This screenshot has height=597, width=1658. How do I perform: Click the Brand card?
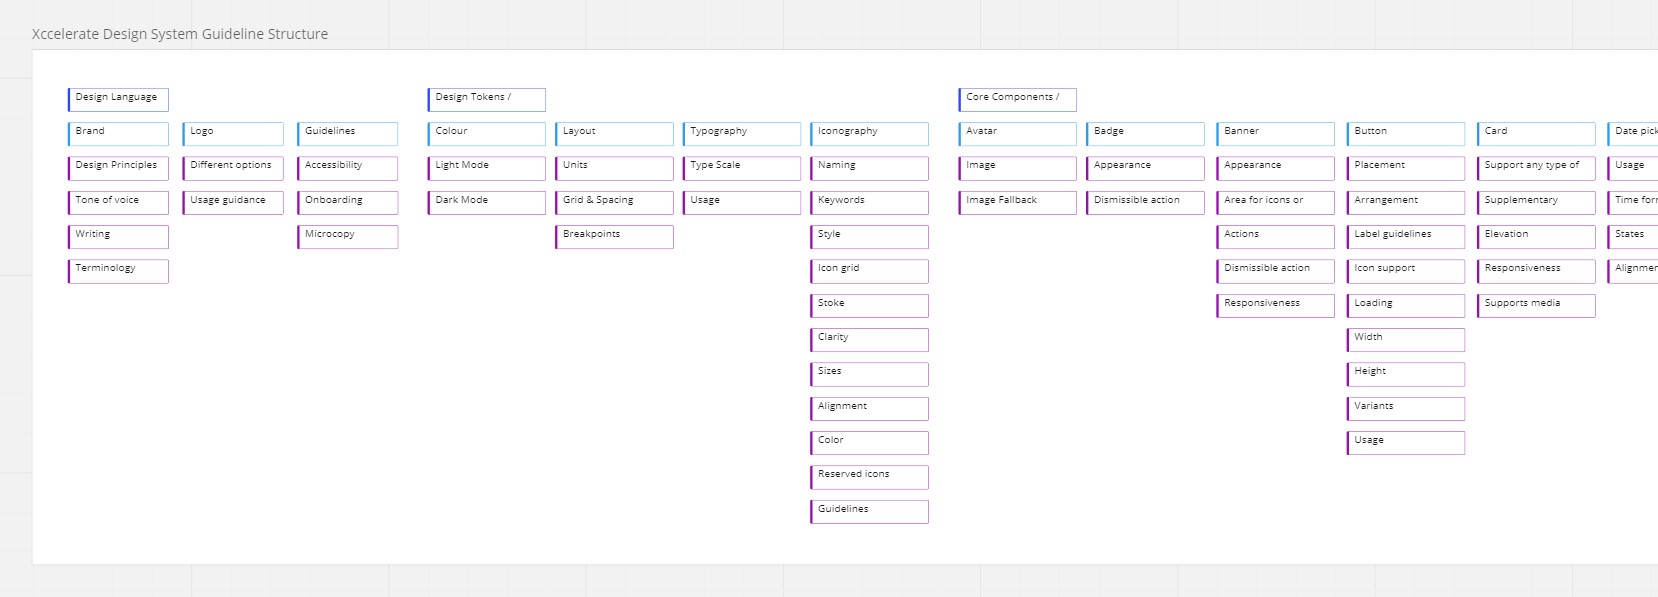click(x=118, y=134)
